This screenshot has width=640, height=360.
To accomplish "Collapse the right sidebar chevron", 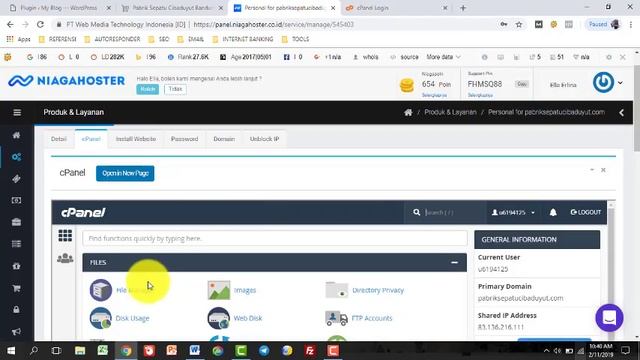I will 621,112.
